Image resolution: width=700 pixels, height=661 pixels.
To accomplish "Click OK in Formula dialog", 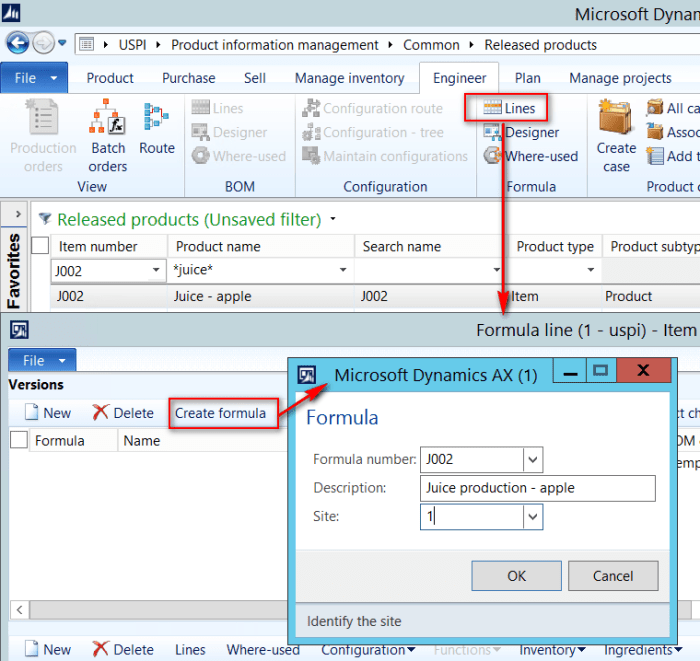I will (517, 576).
